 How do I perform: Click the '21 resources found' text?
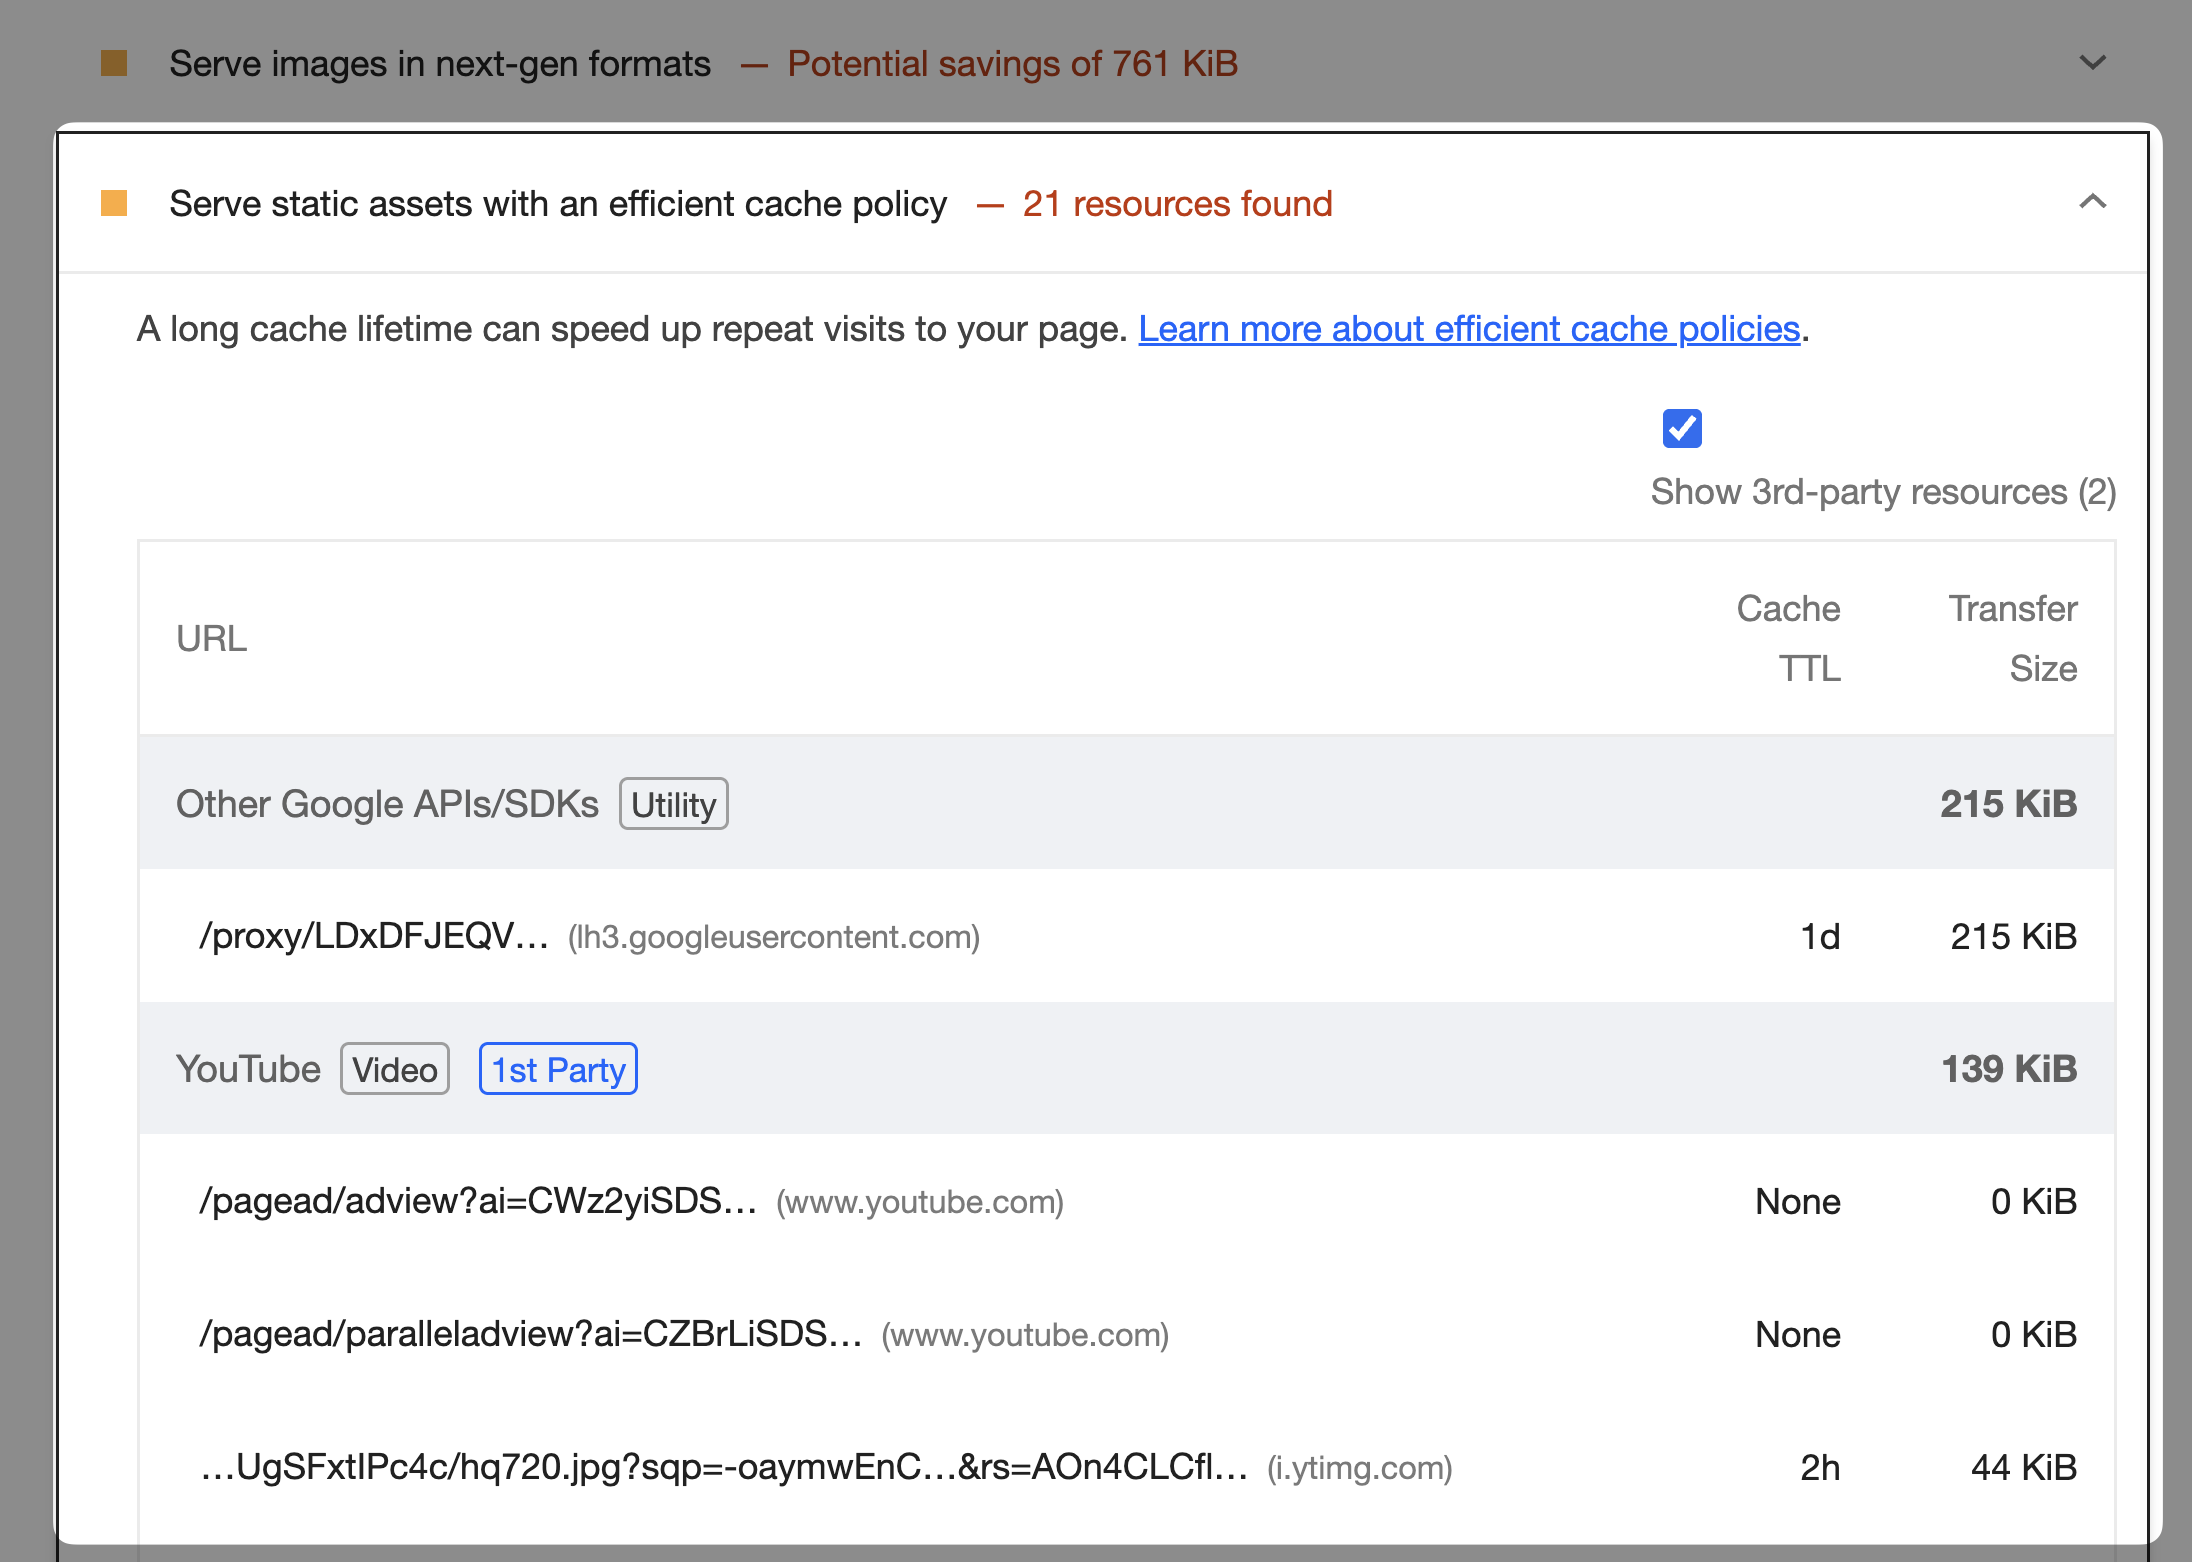point(1177,204)
